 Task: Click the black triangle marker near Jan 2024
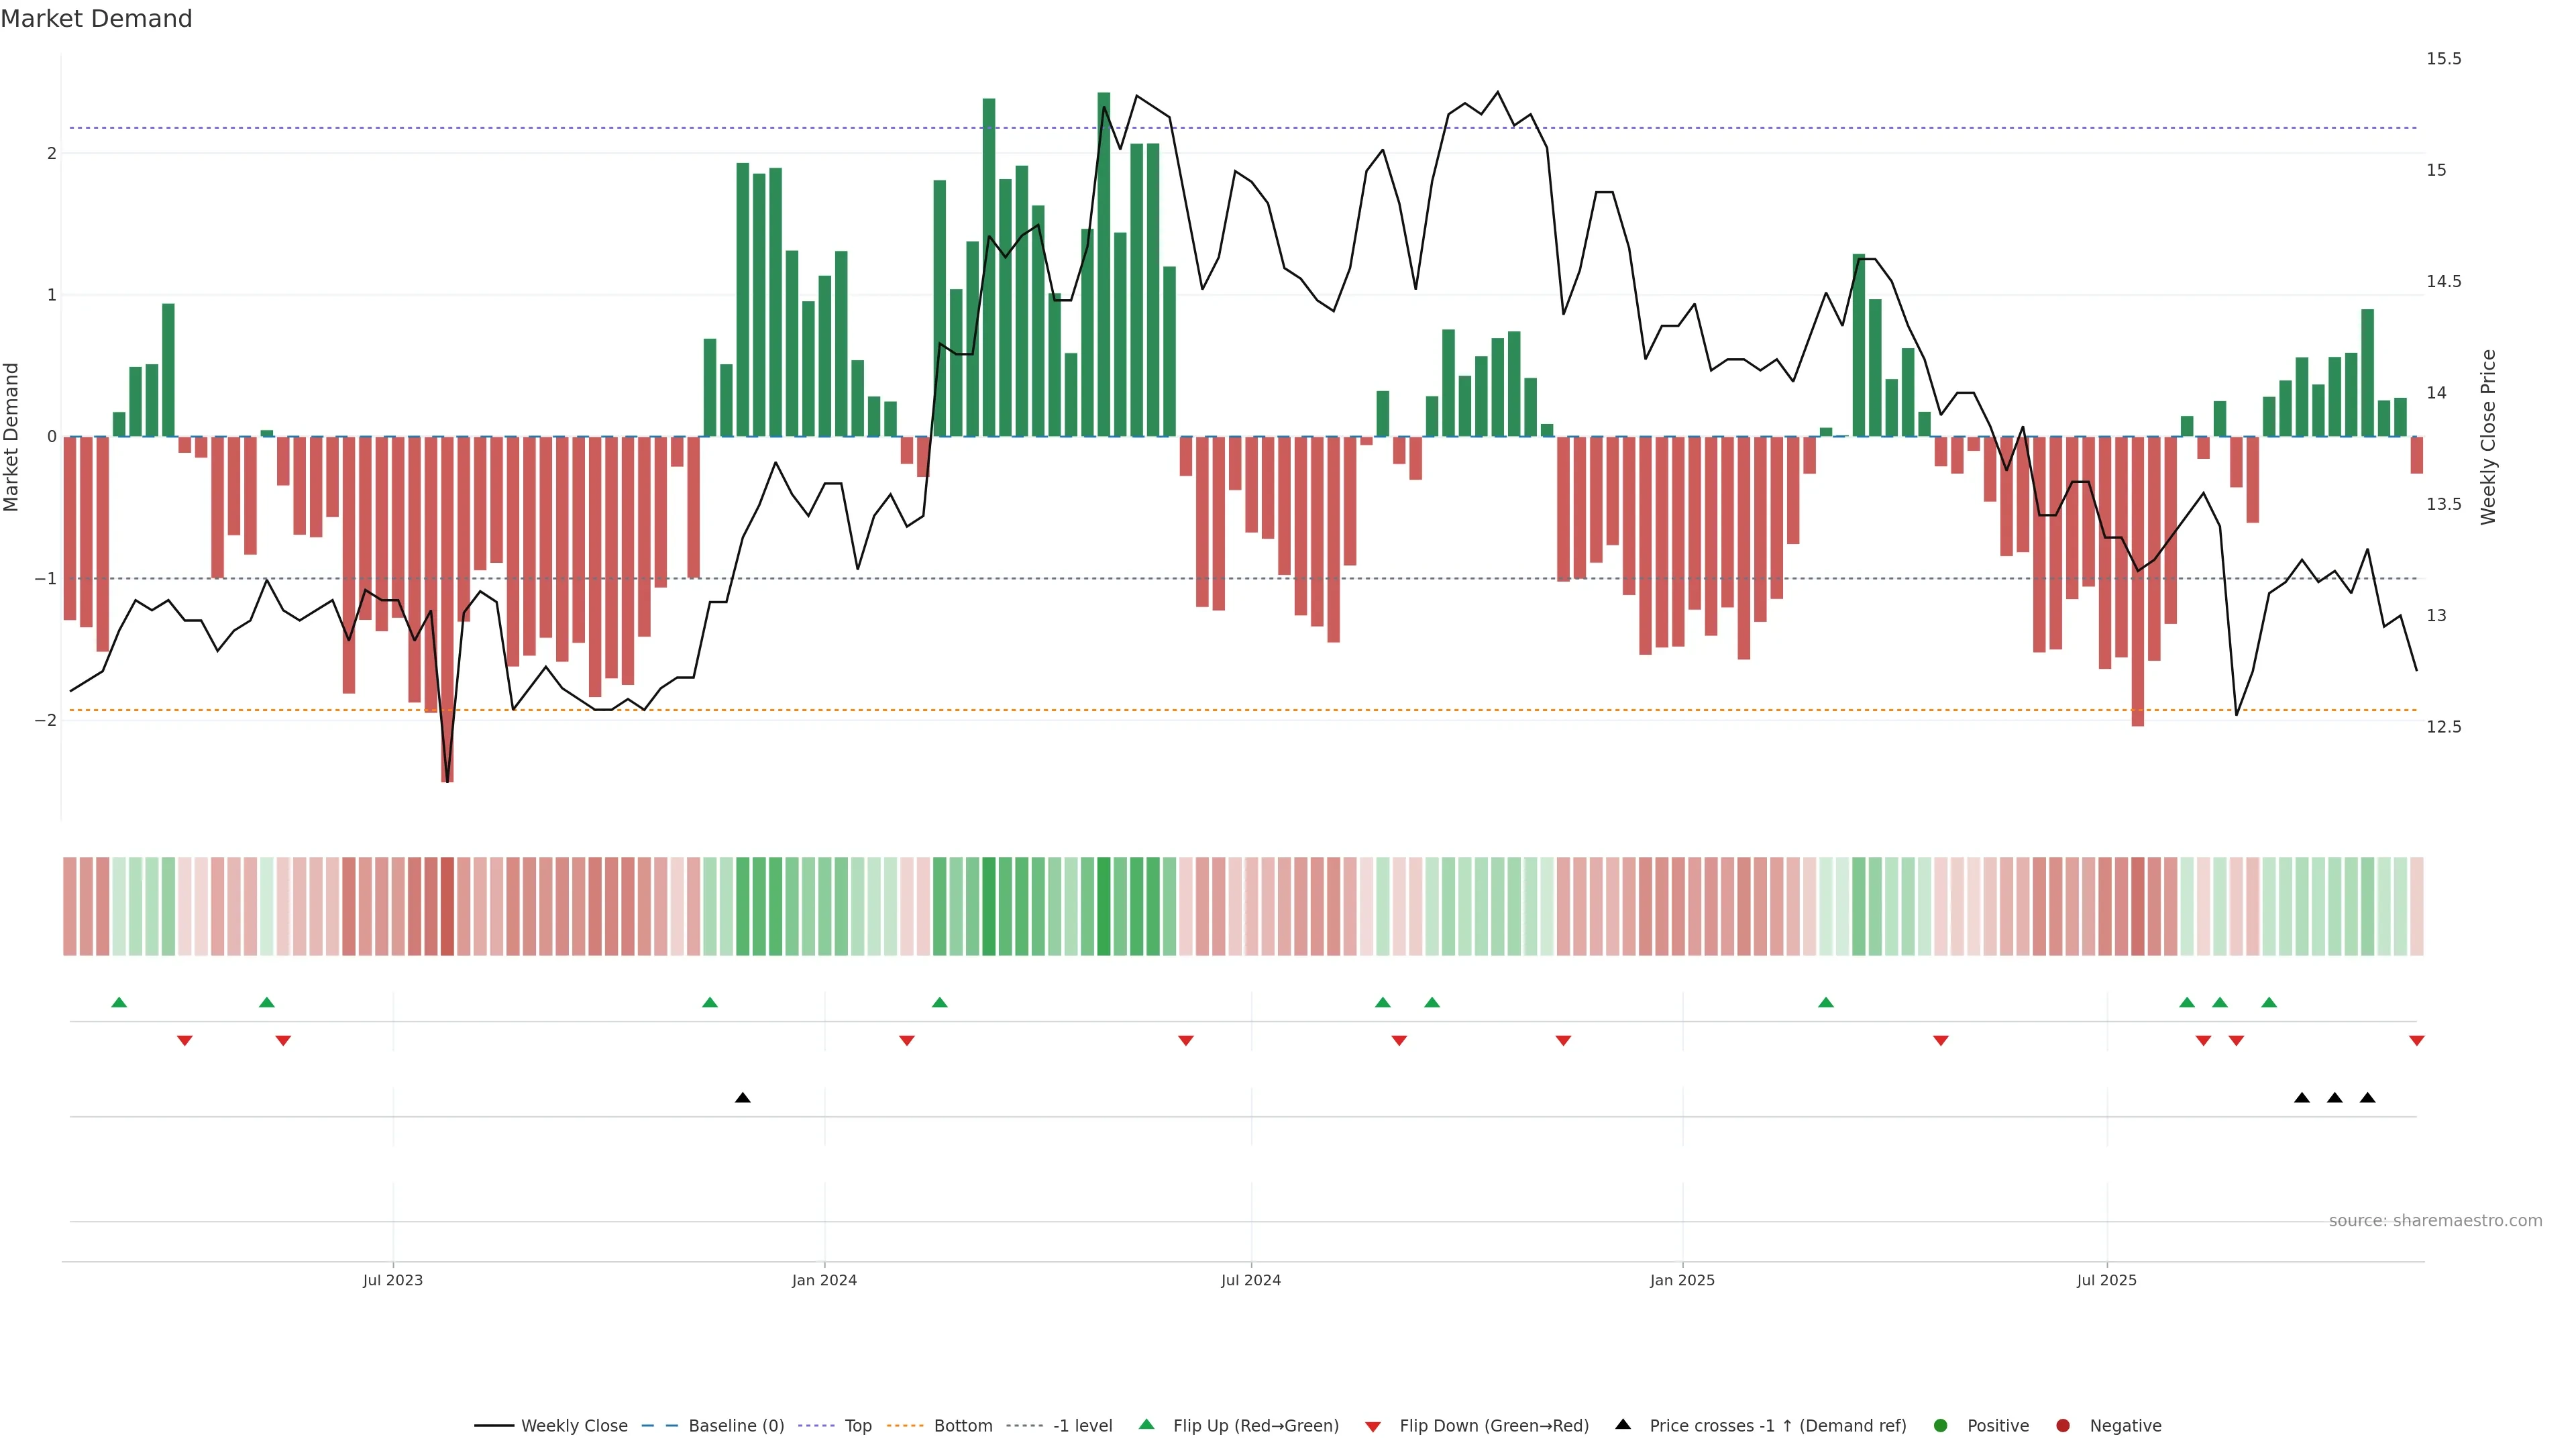742,1098
